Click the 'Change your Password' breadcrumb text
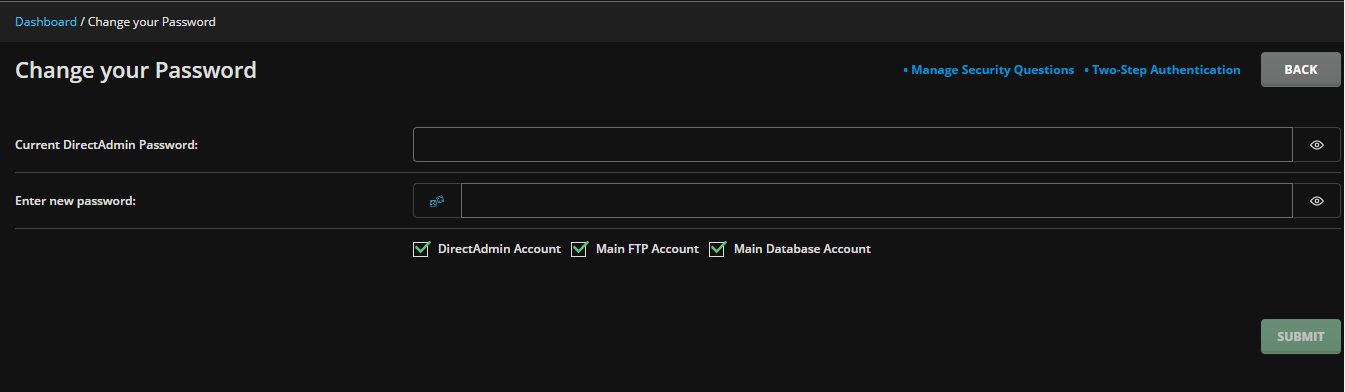This screenshot has width=1345, height=392. tap(152, 21)
